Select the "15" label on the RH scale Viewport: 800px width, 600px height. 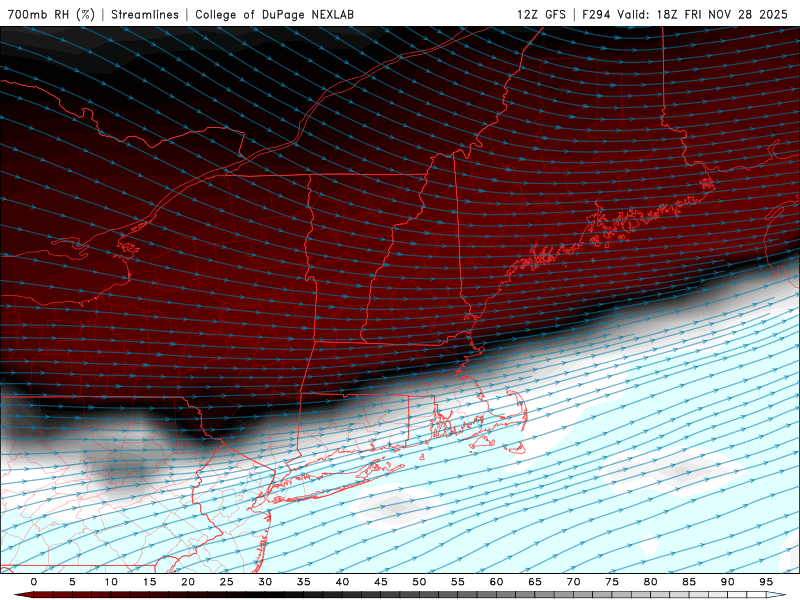(x=149, y=582)
